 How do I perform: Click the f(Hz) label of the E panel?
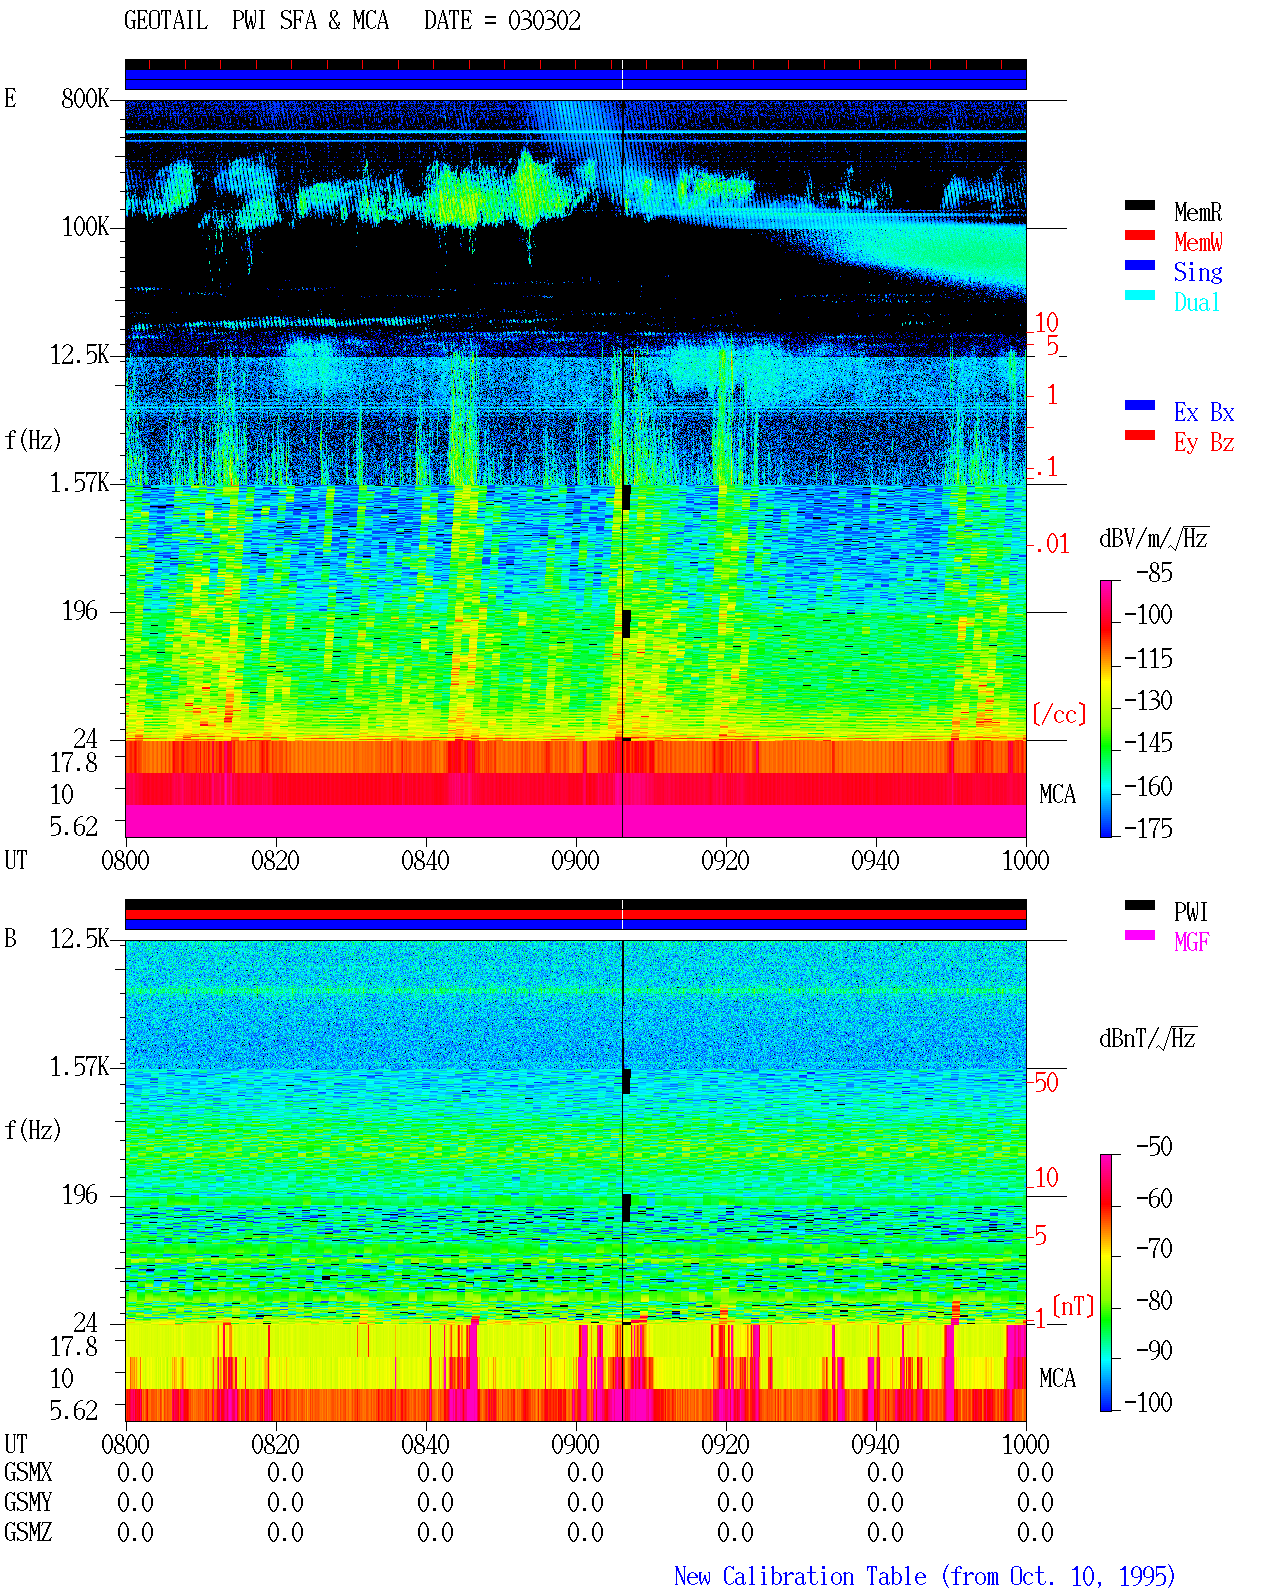pos(33,440)
